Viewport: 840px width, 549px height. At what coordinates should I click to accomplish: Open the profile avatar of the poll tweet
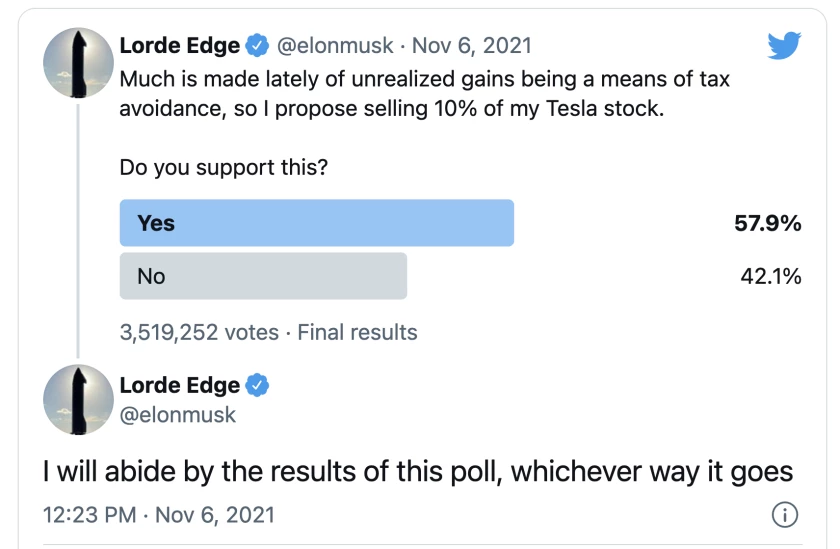pyautogui.click(x=77, y=63)
